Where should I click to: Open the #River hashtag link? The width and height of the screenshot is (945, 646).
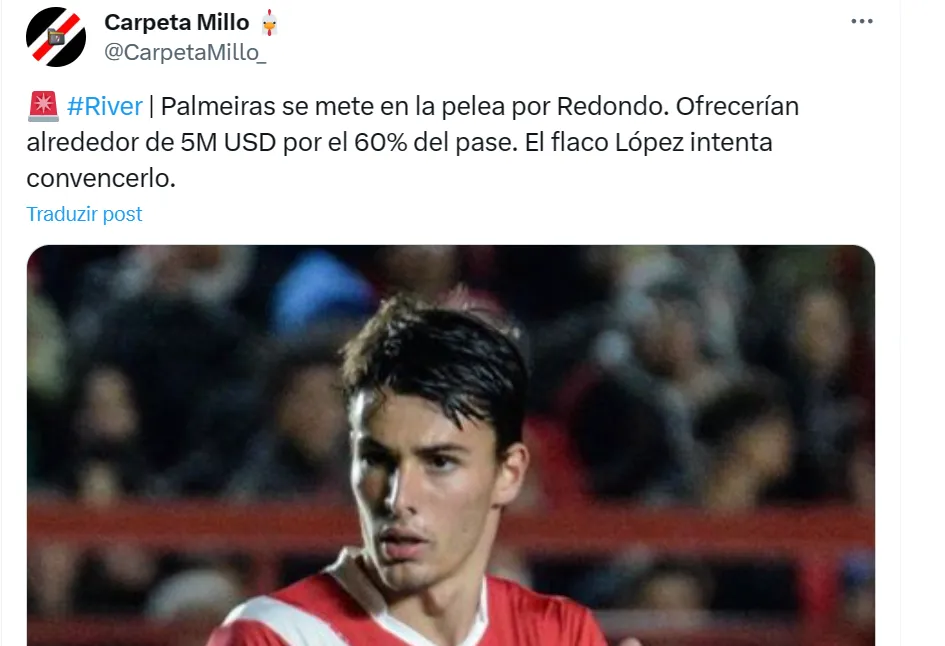click(x=105, y=107)
